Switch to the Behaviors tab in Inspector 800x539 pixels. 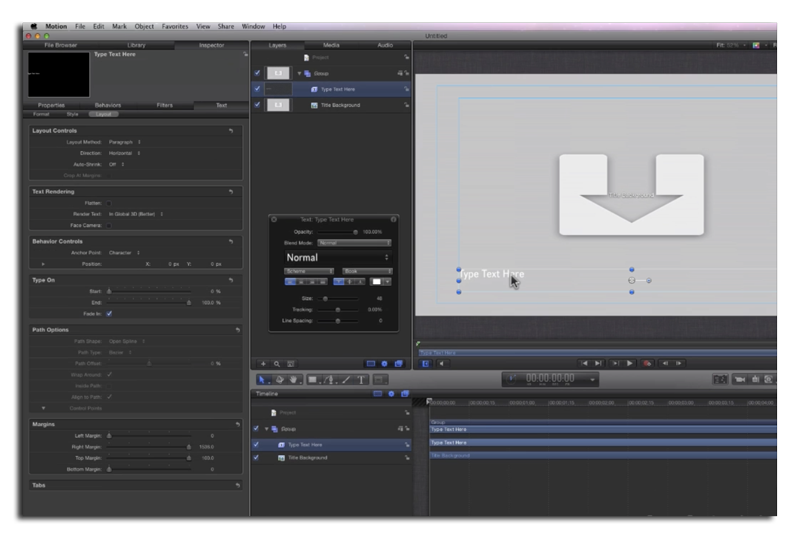click(x=107, y=104)
